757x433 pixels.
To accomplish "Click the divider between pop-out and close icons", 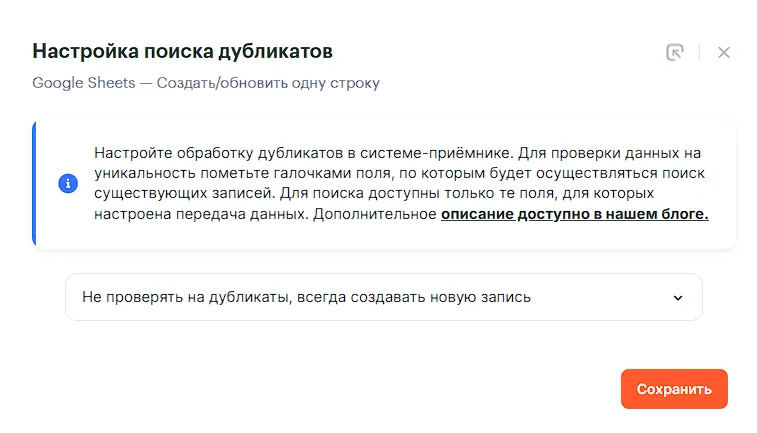I will [699, 52].
